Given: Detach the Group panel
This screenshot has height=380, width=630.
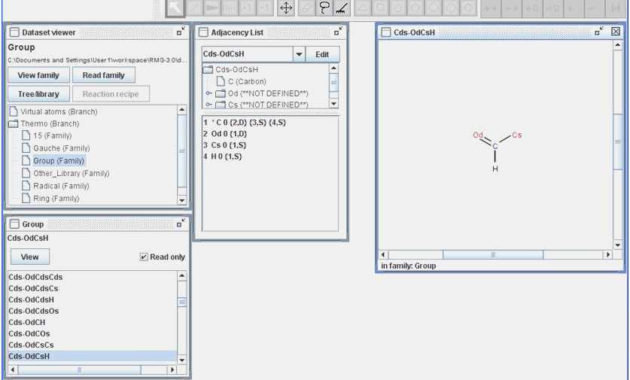Looking at the screenshot, I should [180, 224].
